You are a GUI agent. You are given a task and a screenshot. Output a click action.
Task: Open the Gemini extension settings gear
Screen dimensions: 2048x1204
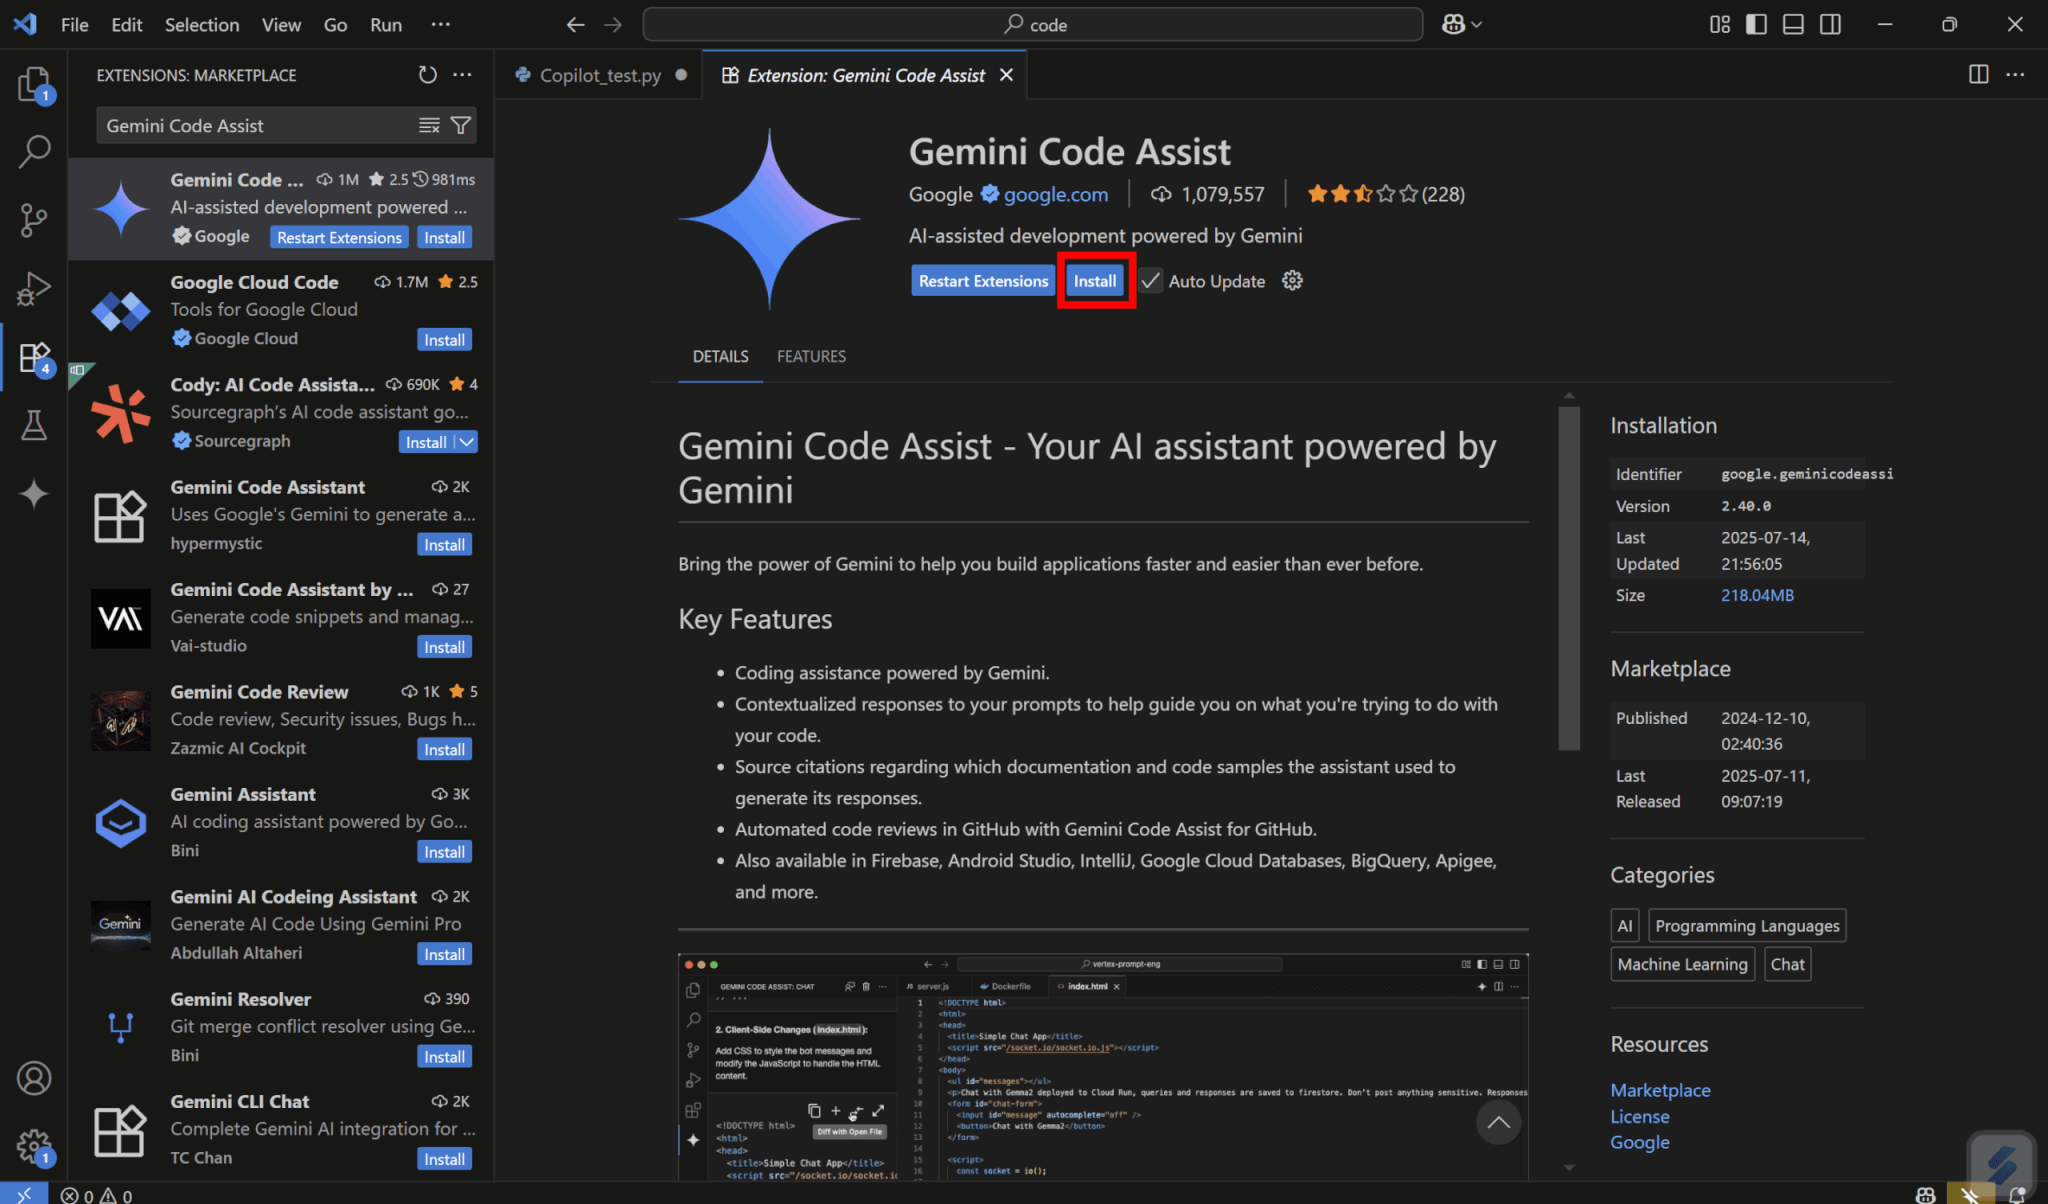coord(1292,281)
